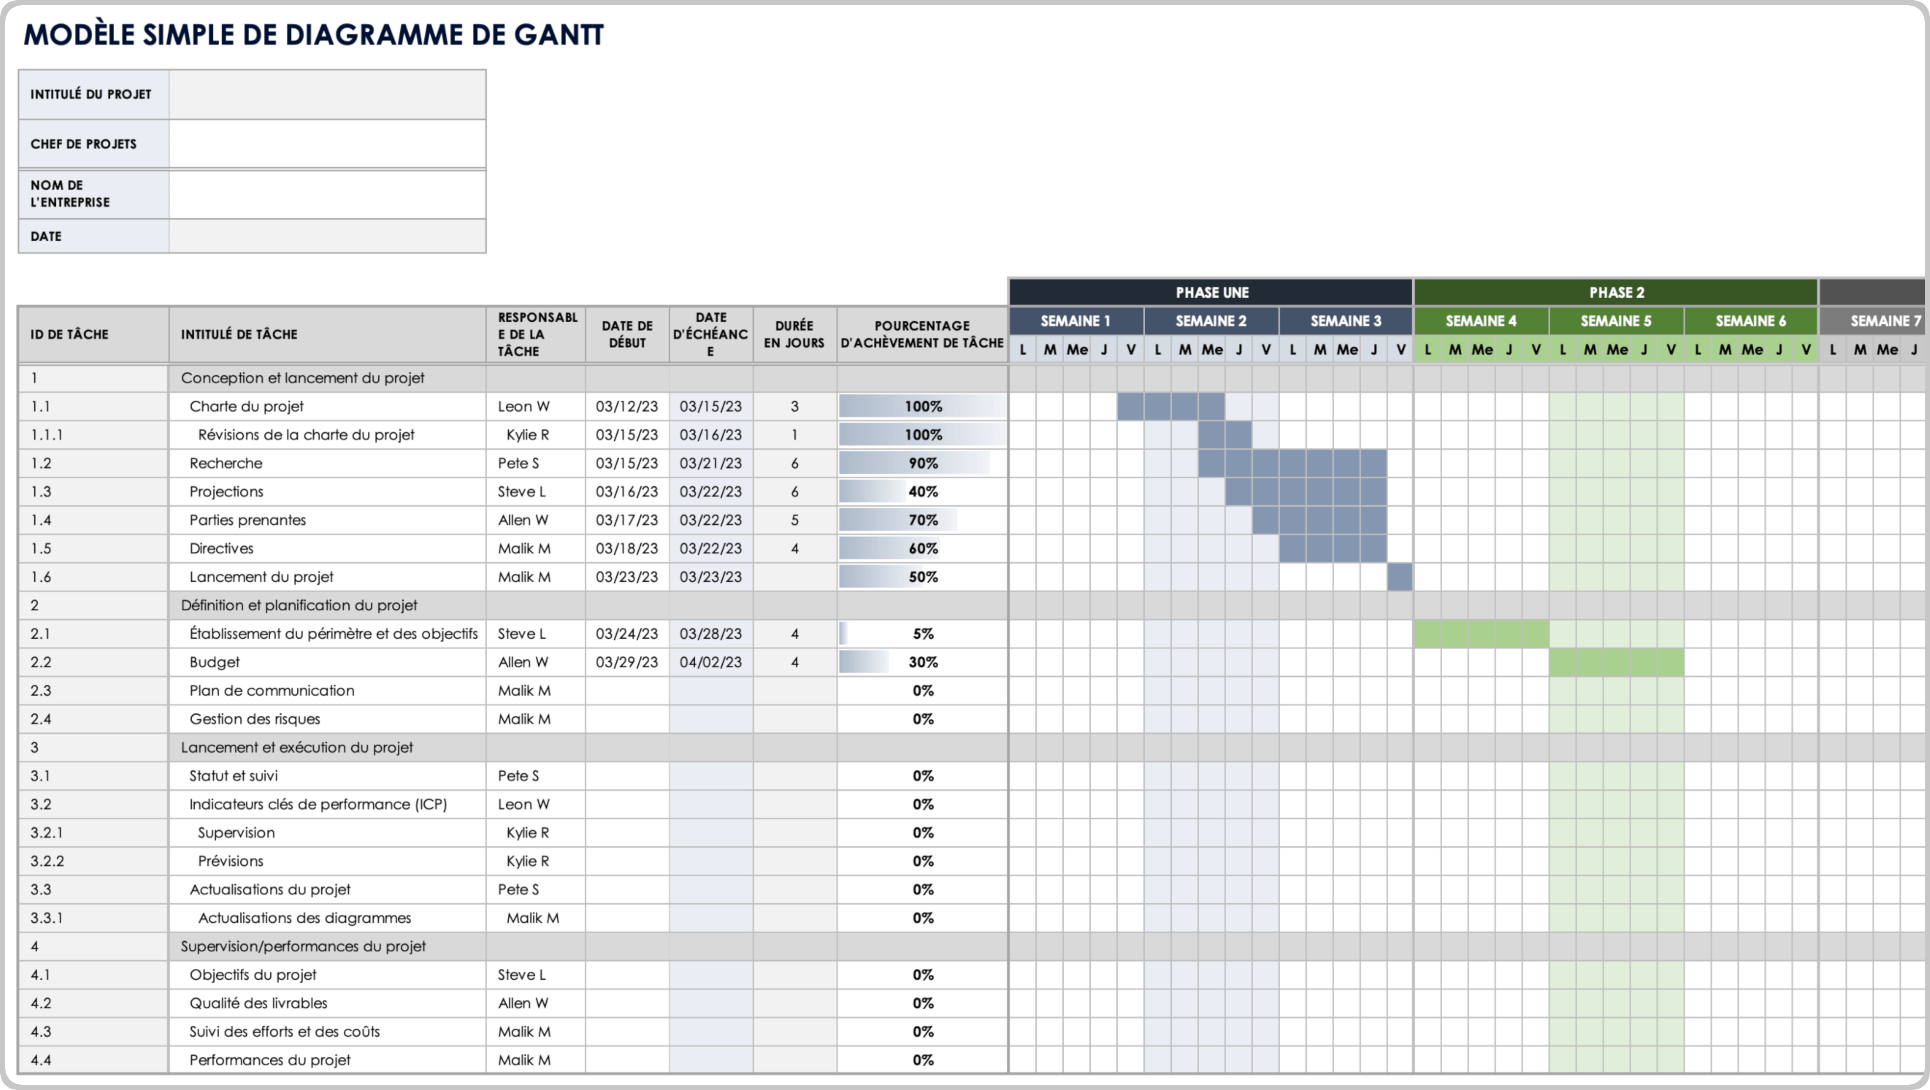The image size is (1930, 1090).
Task: Click the 'Plan de communication' task name
Action: (271, 691)
